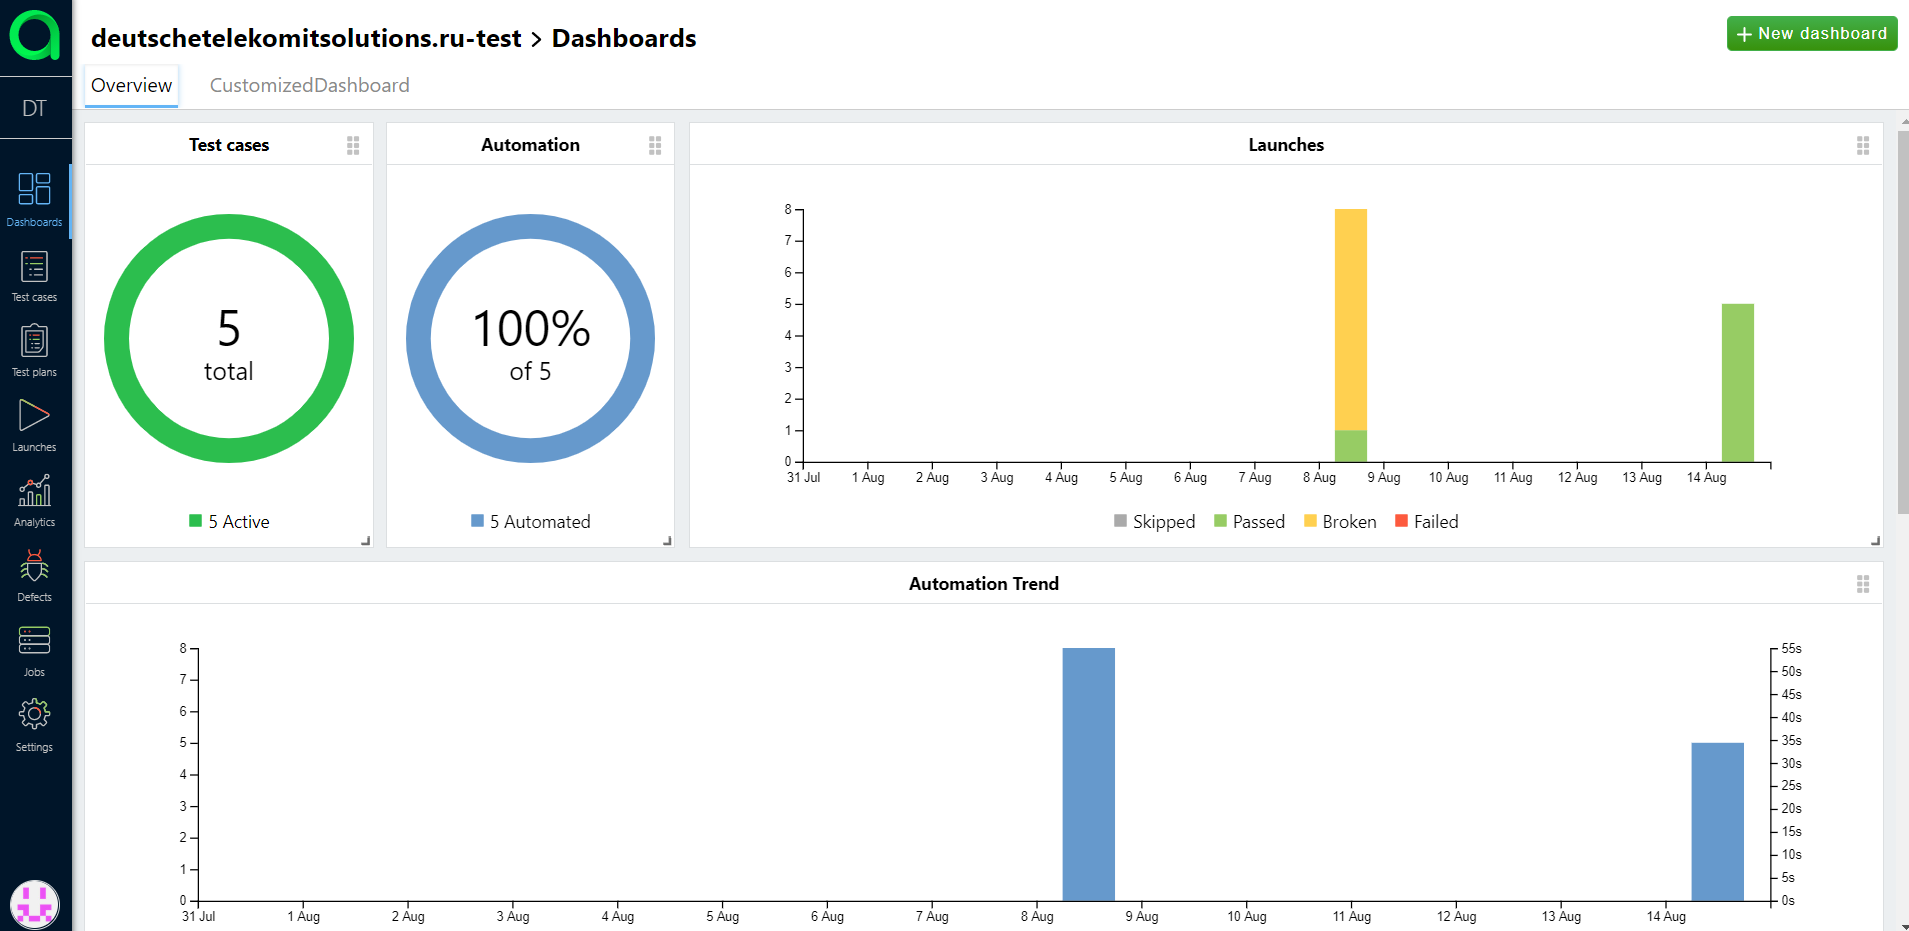This screenshot has height=931, width=1909.
Task: Open the DT project switcher
Action: point(35,108)
